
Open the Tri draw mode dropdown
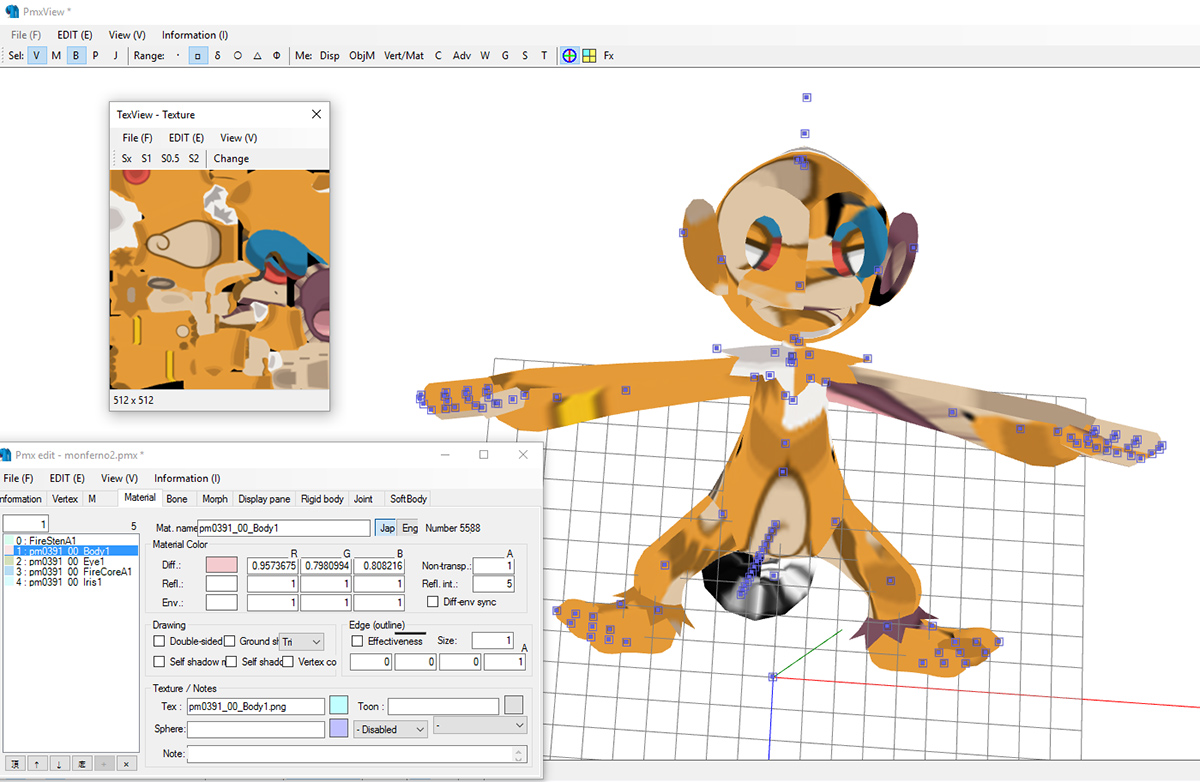point(302,641)
